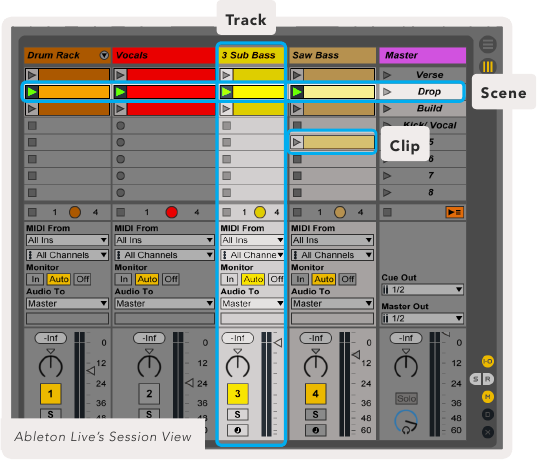The height and width of the screenshot is (461, 538).
Task: Arm the 3 Sub Bass track for recording
Action: pos(237,430)
